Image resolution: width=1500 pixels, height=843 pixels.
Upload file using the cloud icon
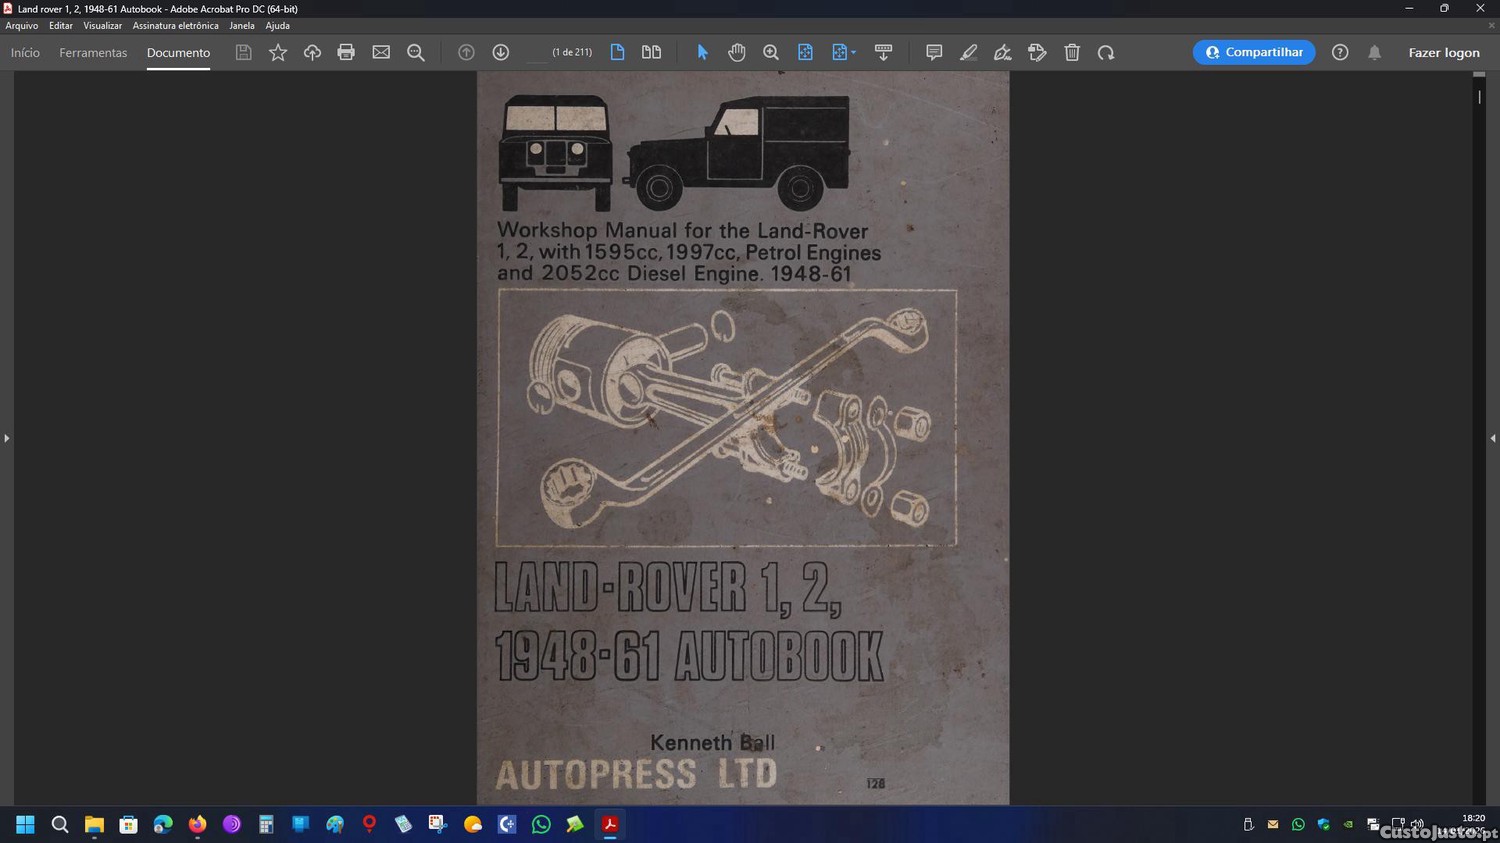click(312, 52)
